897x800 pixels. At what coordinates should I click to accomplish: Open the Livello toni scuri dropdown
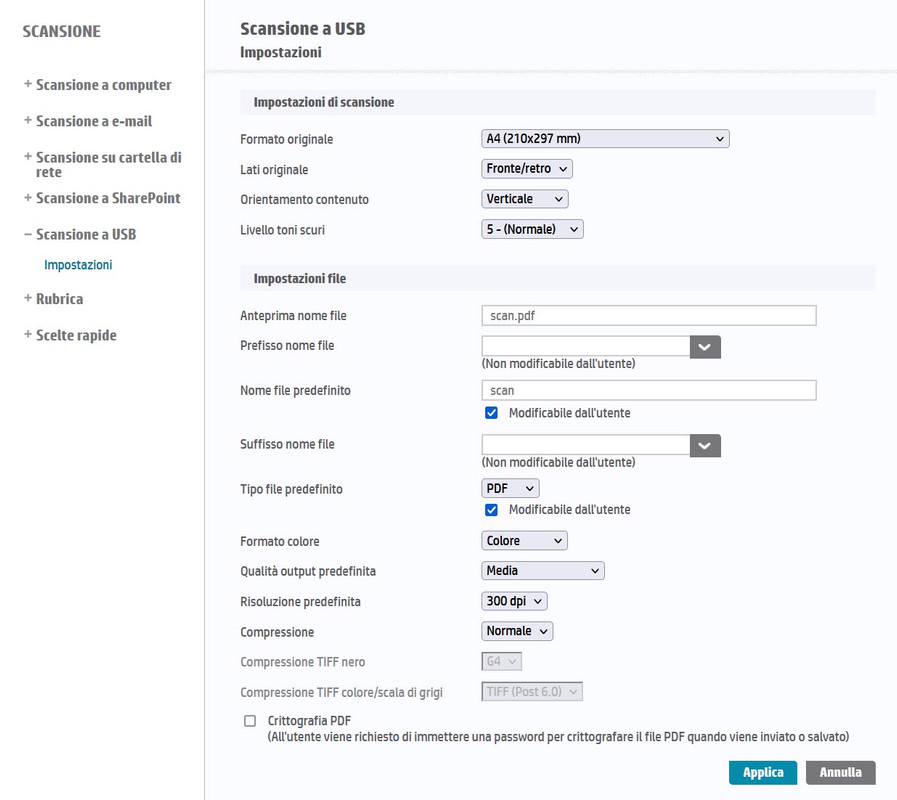[x=532, y=229]
